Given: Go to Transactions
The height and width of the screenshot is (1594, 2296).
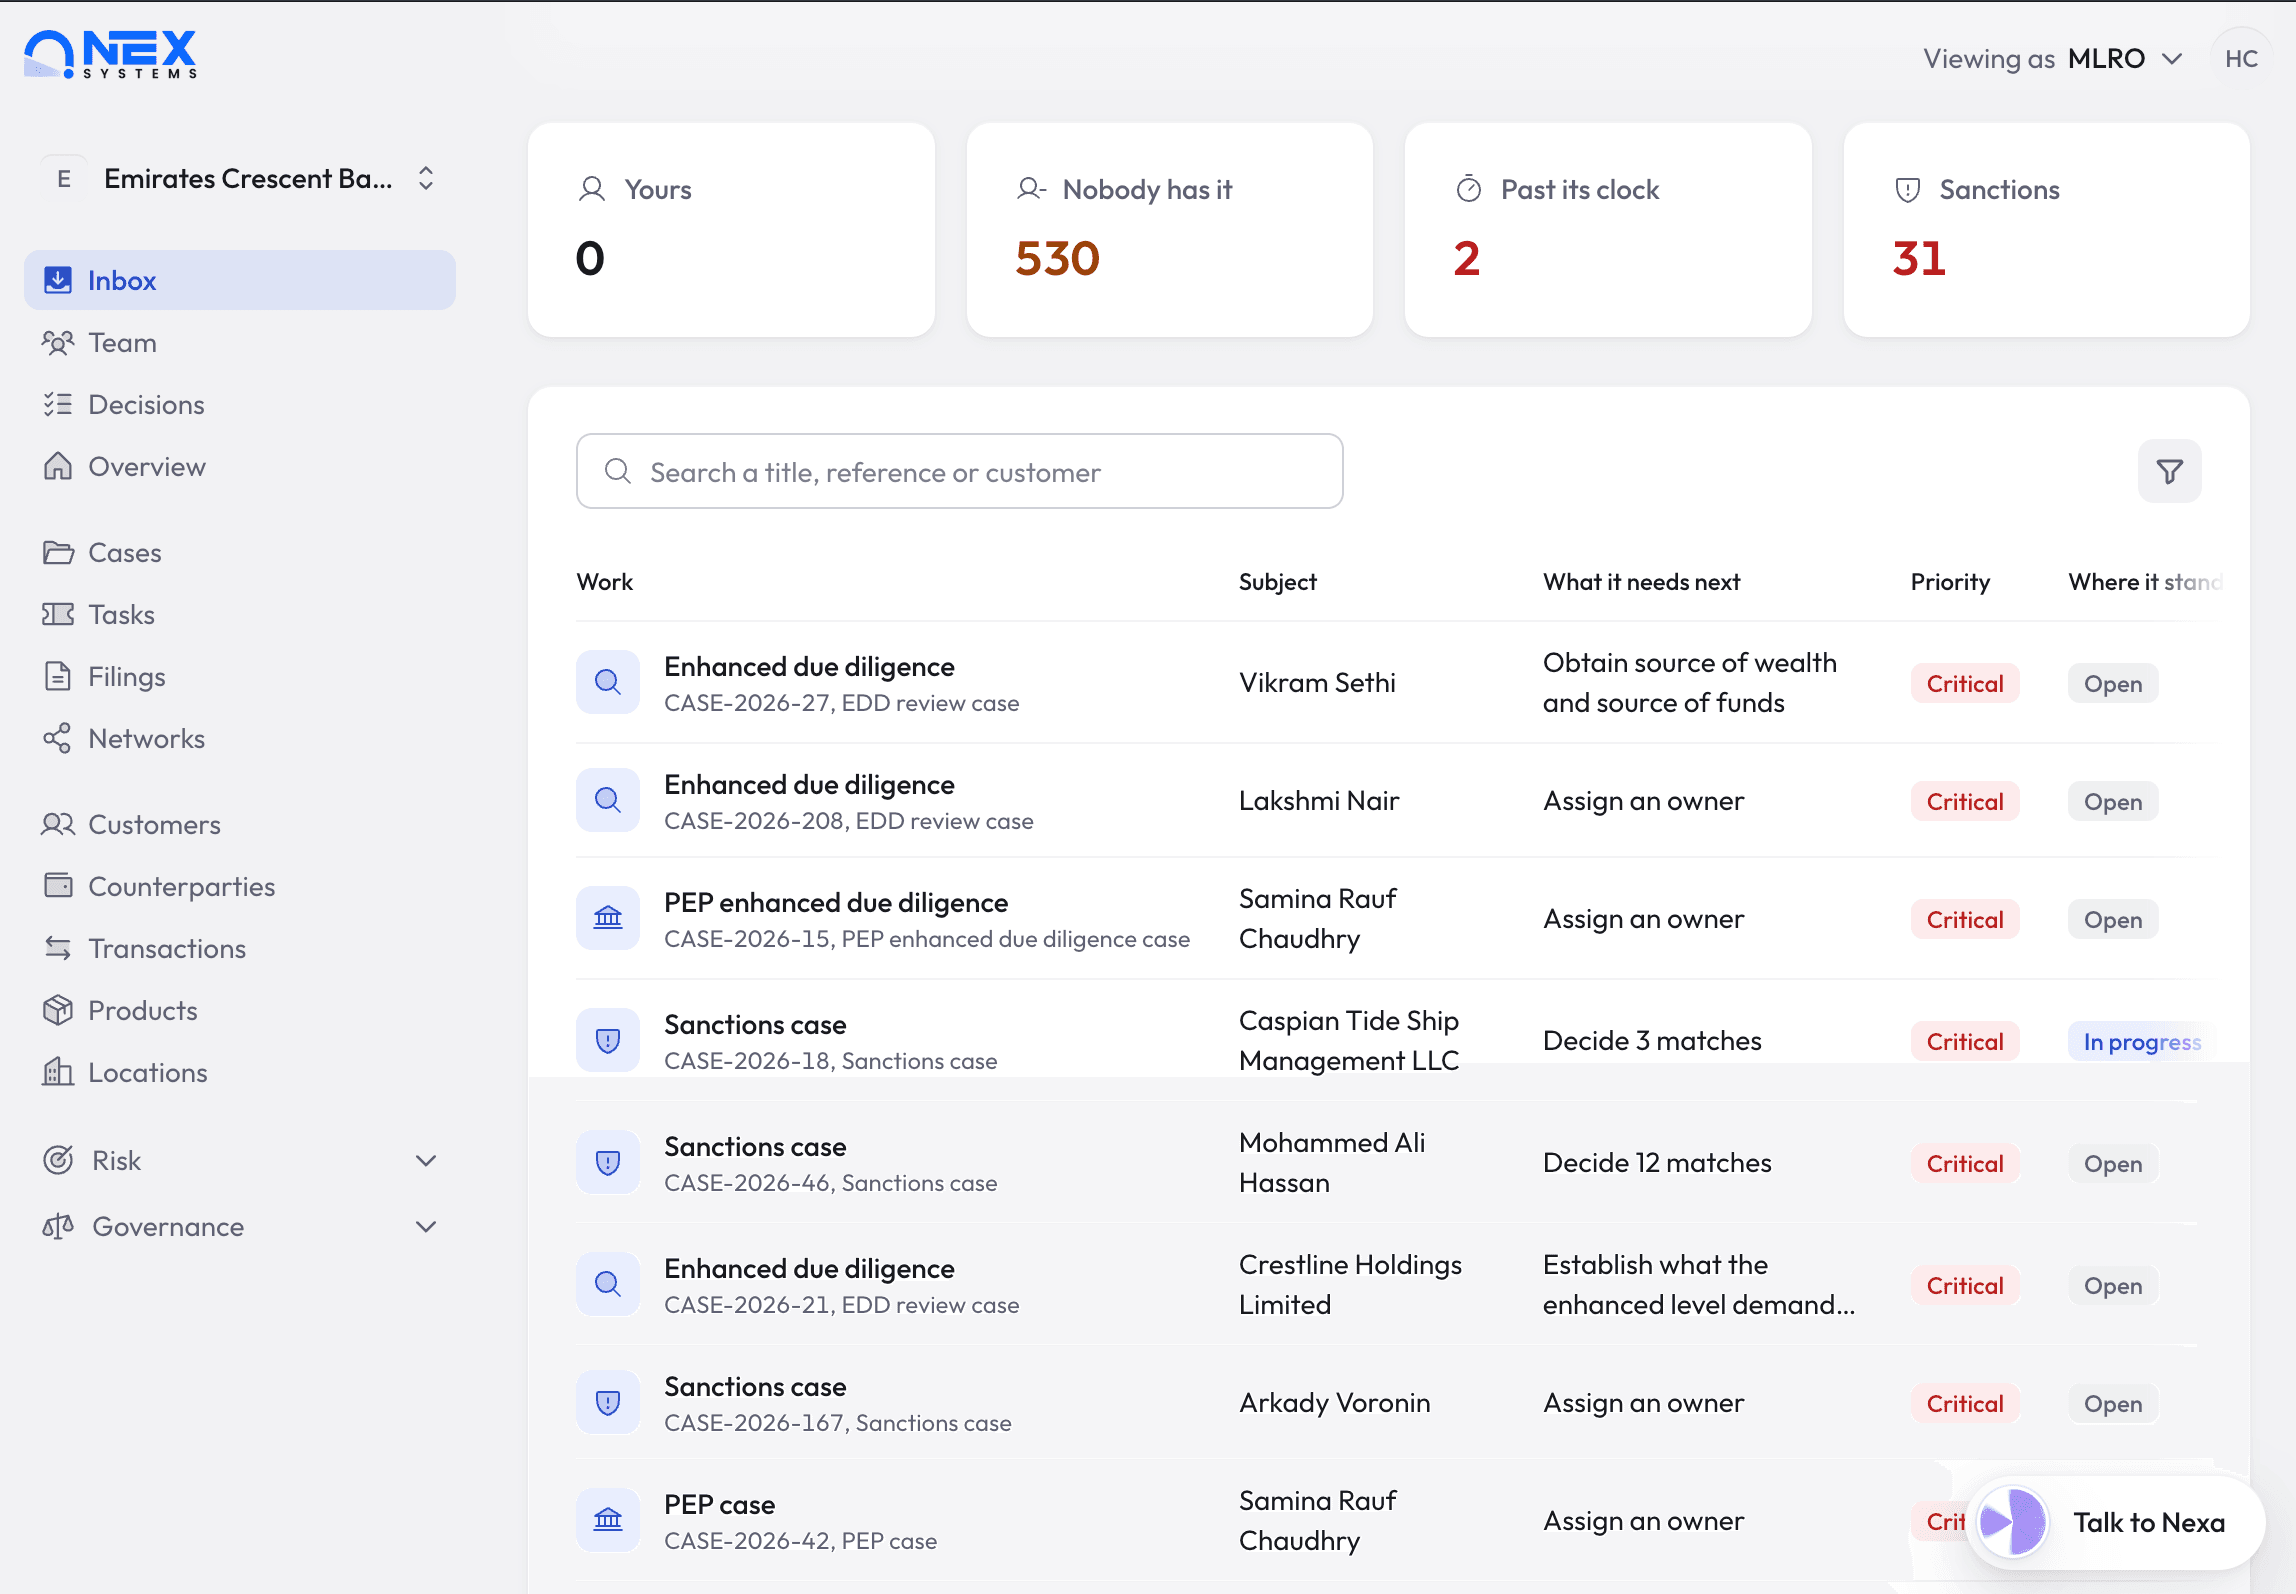Looking at the screenshot, I should click(x=240, y=948).
